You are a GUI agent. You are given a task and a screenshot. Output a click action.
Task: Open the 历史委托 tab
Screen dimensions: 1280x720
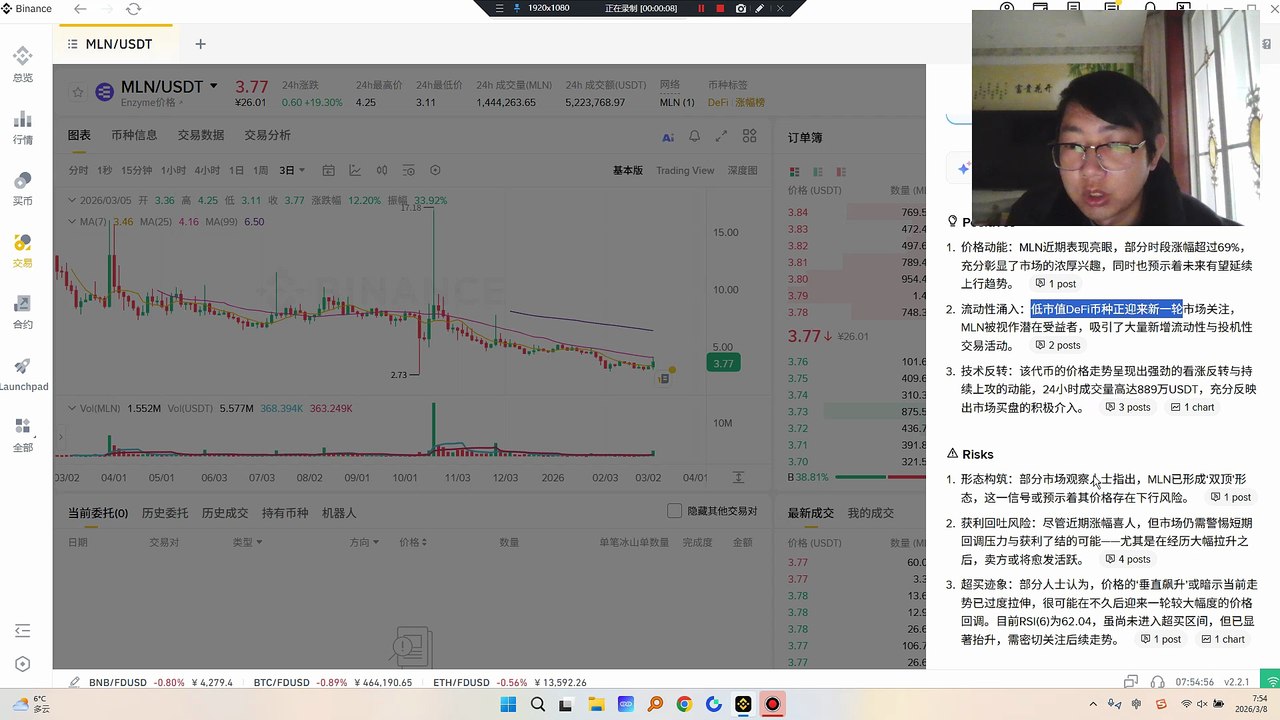(x=165, y=513)
